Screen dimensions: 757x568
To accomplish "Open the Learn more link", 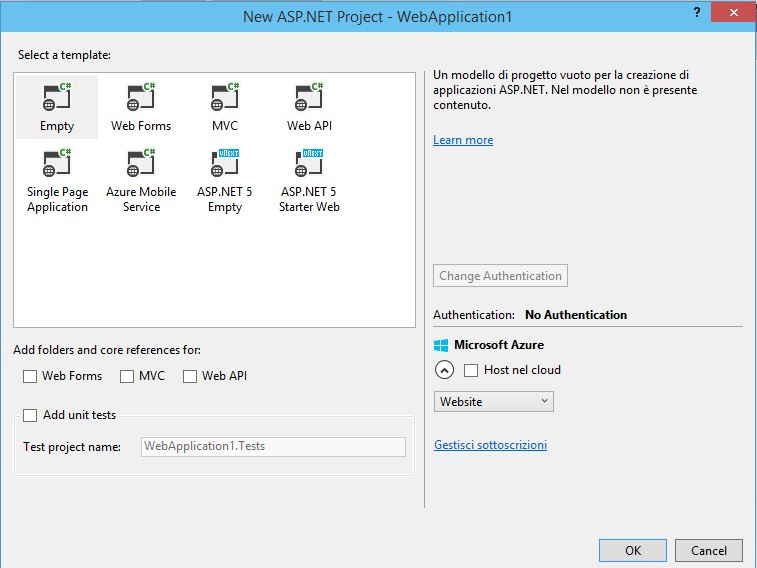I will click(x=463, y=140).
